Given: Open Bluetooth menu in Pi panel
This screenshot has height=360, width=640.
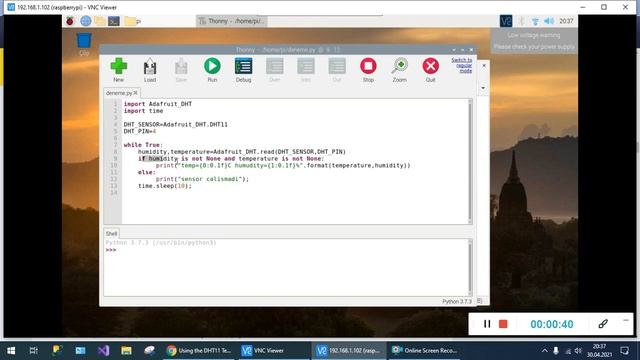Looking at the screenshot, I should click(521, 21).
